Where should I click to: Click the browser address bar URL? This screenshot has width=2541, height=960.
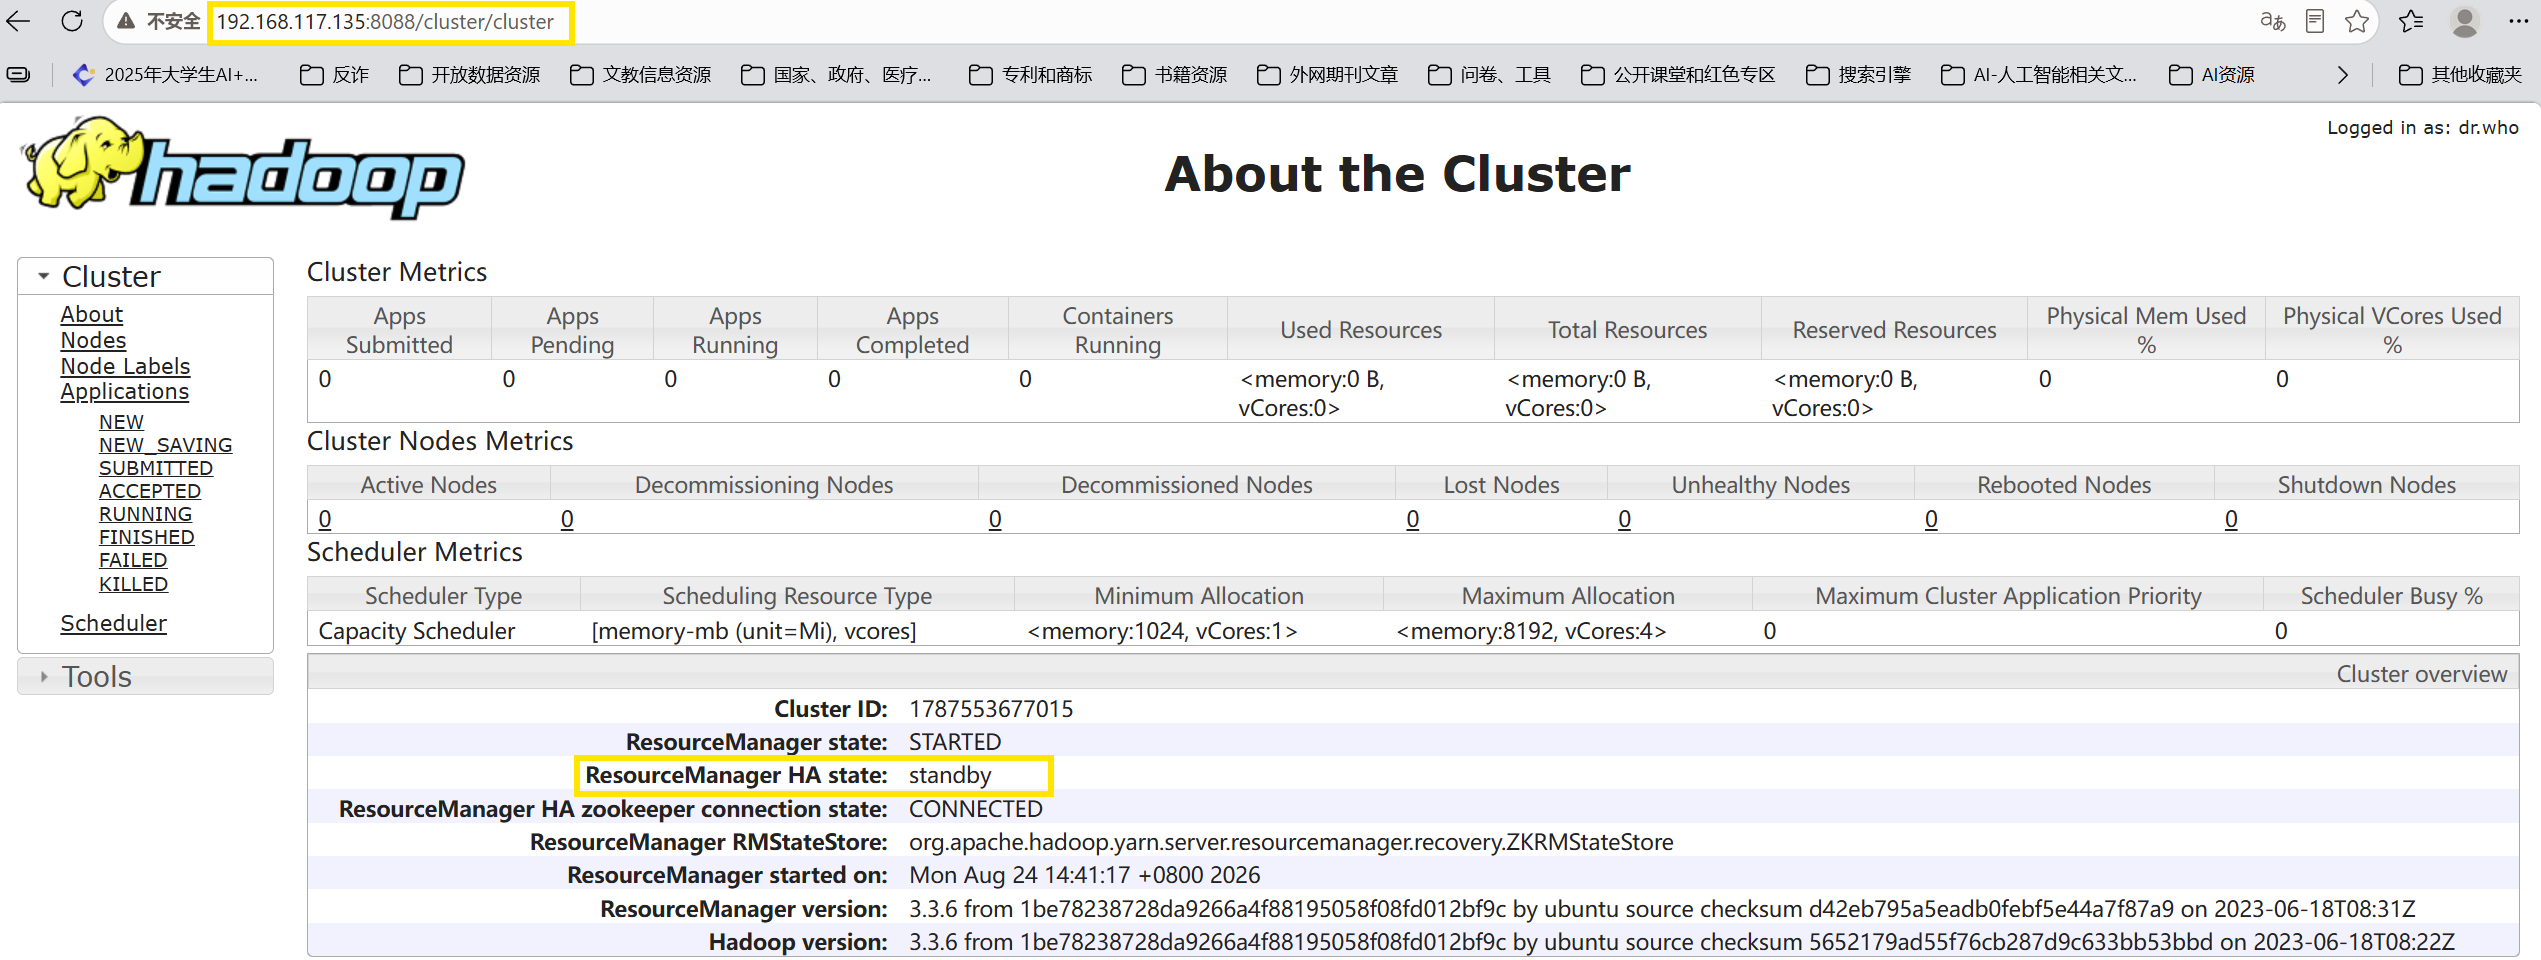point(385,22)
